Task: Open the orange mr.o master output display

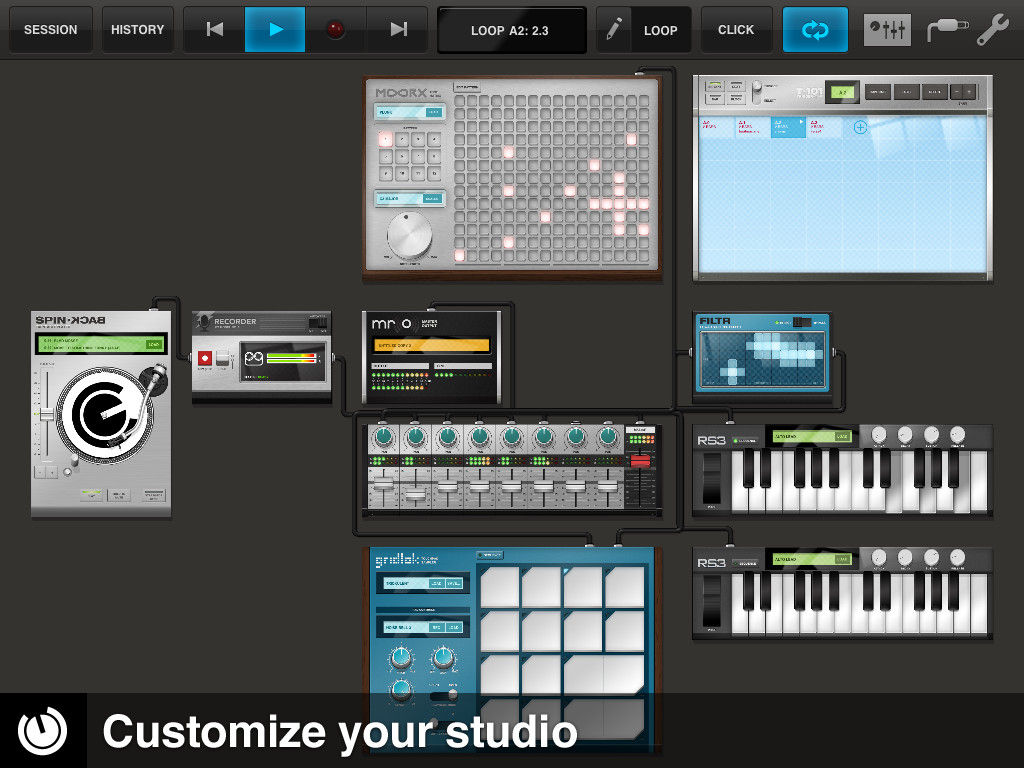Action: (431, 345)
